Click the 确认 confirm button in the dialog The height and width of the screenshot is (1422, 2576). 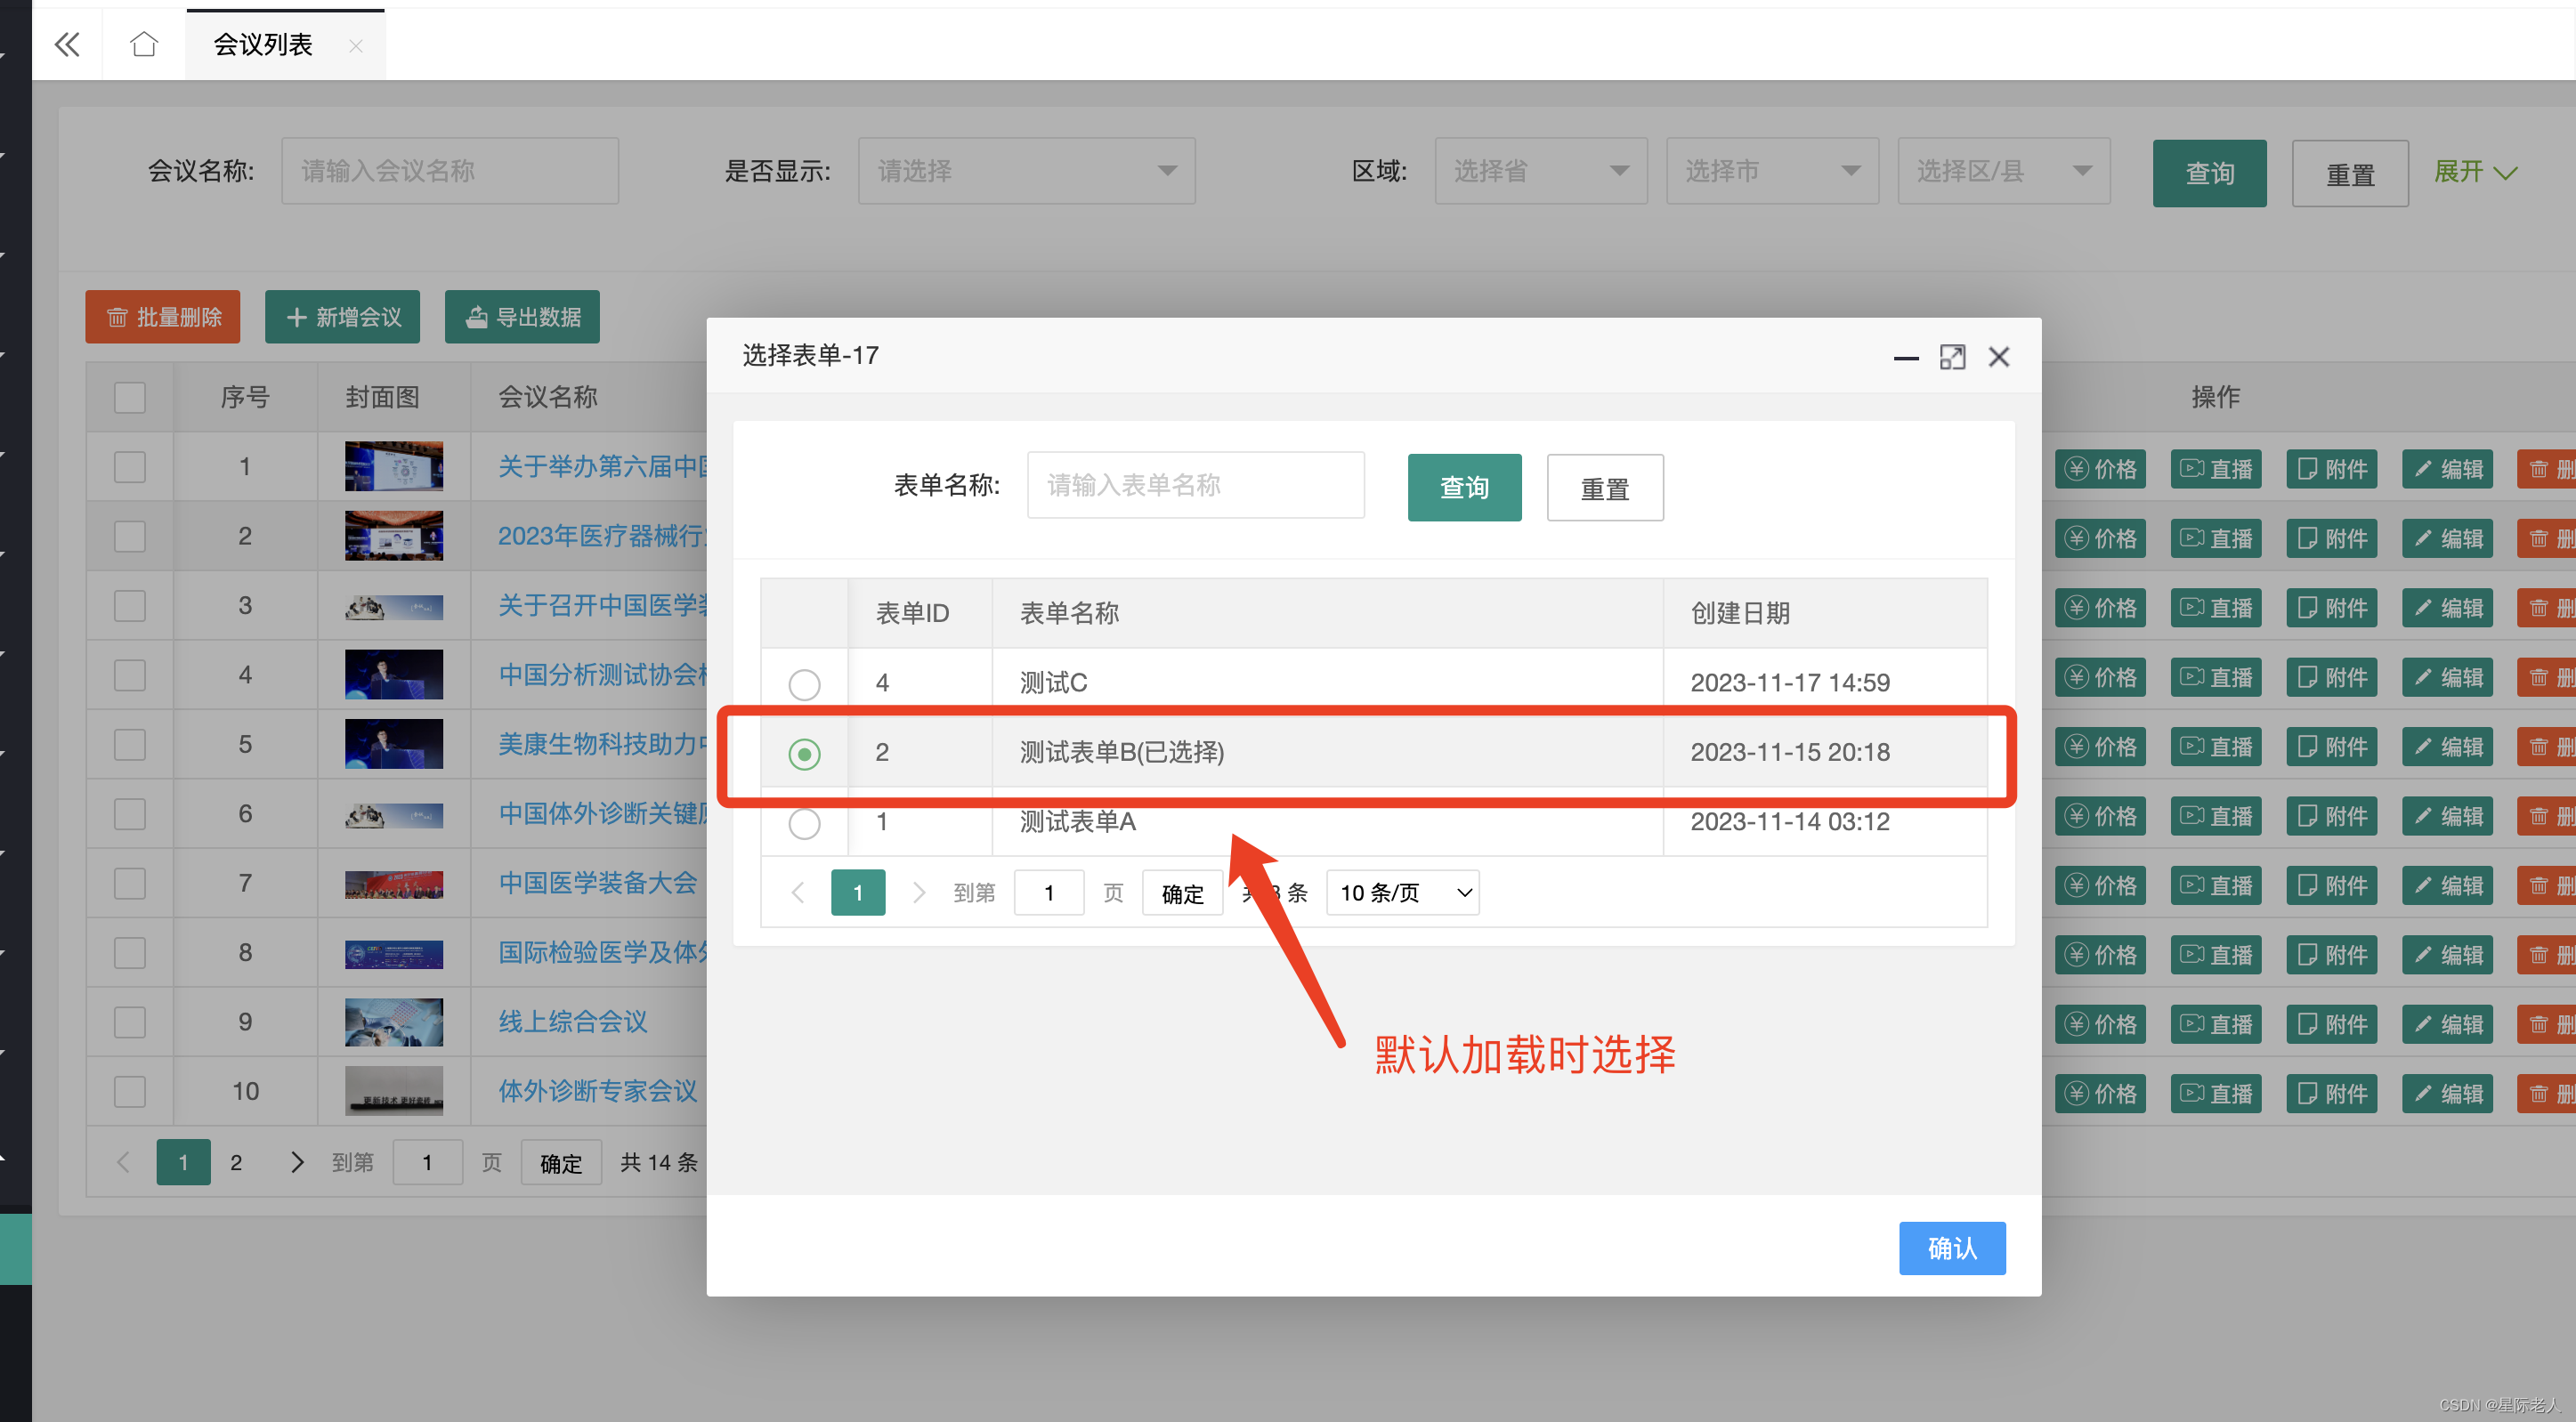pyautogui.click(x=1952, y=1248)
